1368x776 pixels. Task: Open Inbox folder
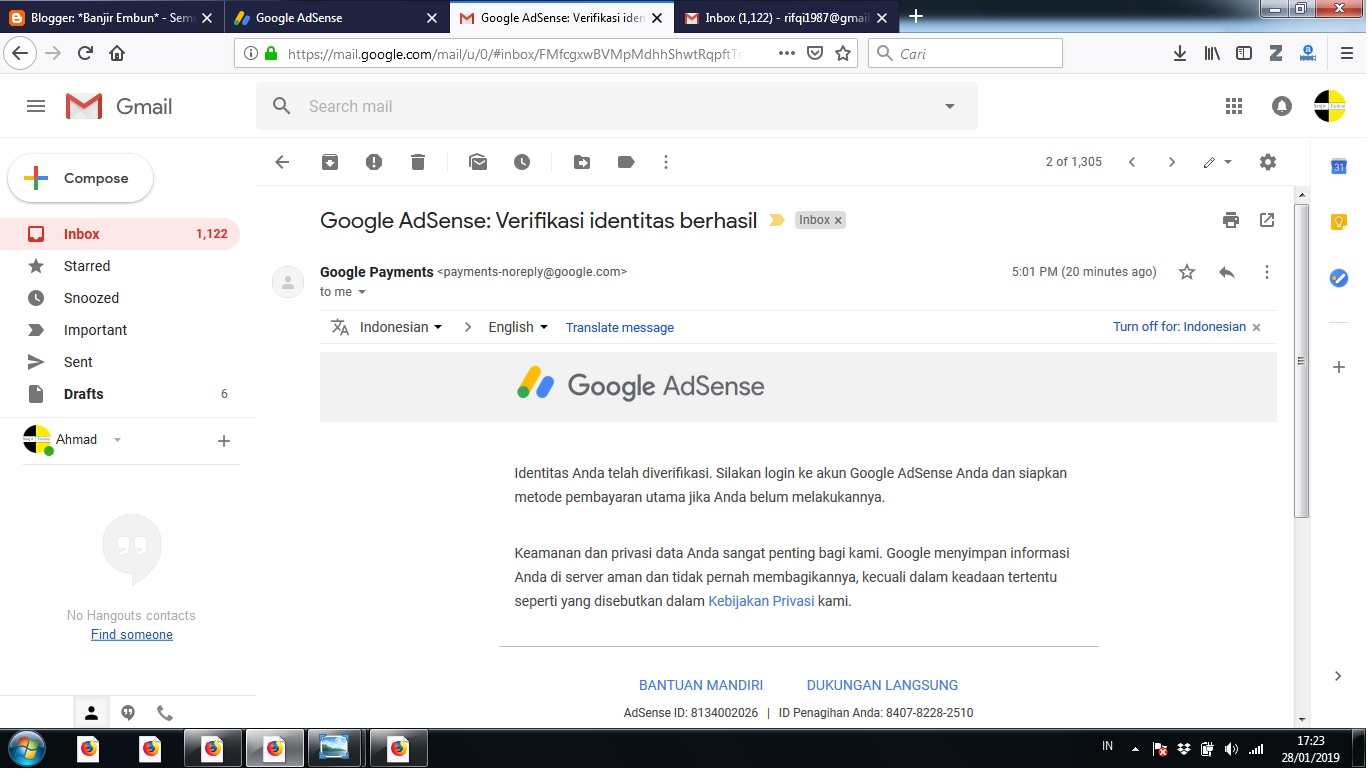pos(120,234)
